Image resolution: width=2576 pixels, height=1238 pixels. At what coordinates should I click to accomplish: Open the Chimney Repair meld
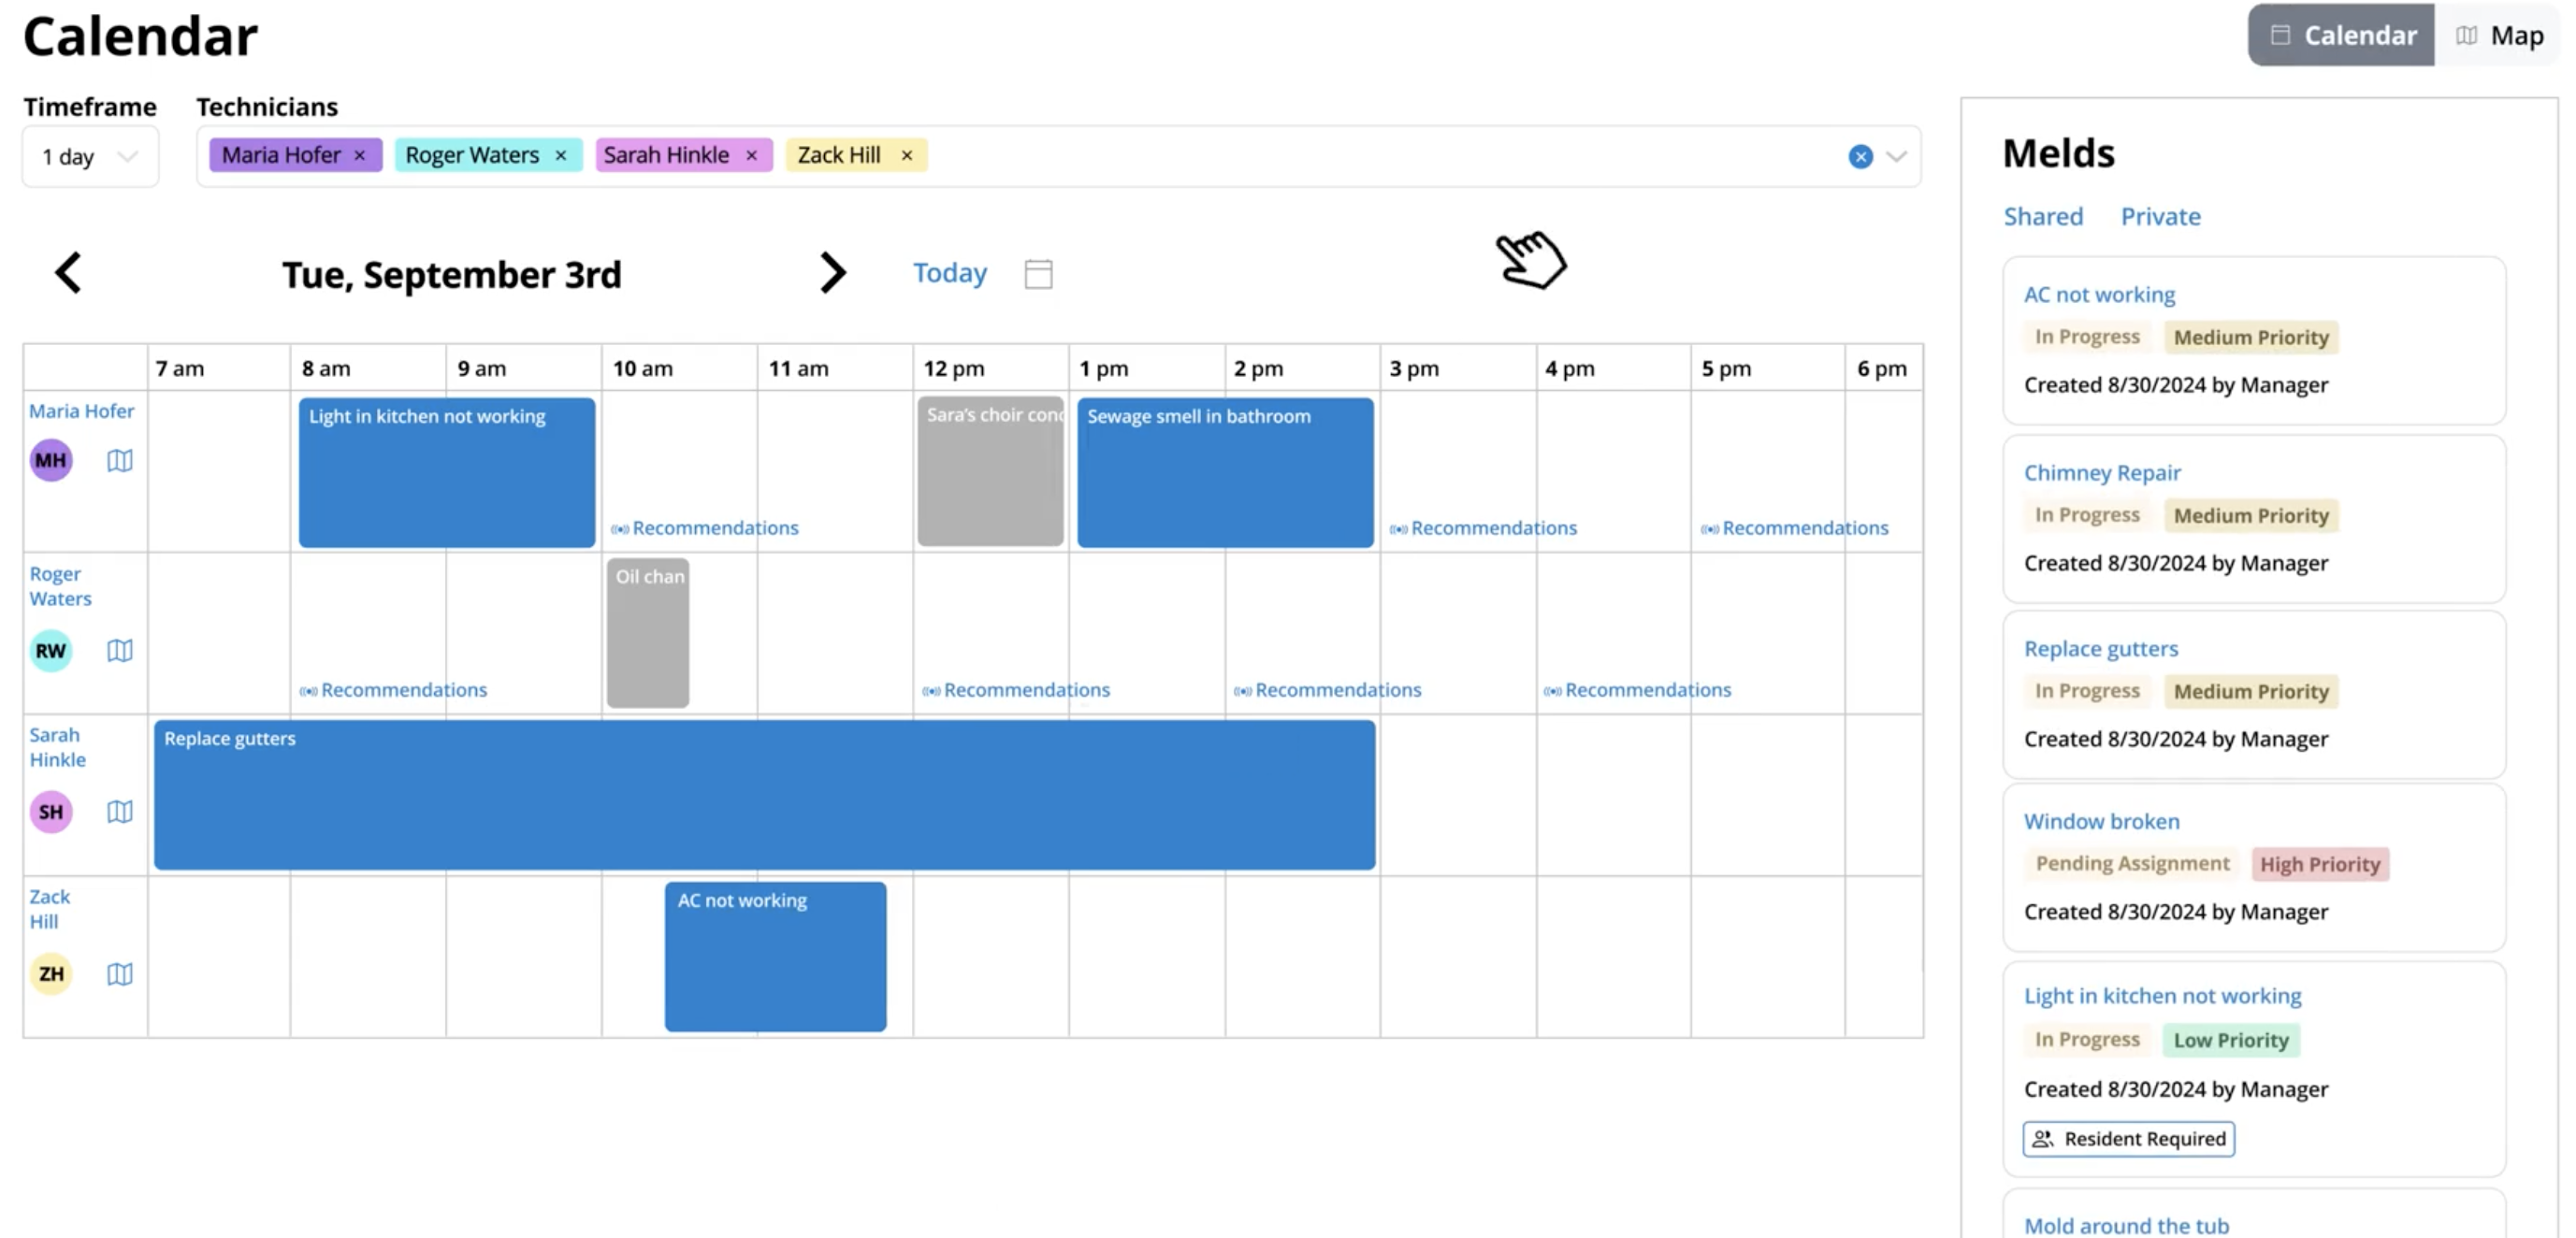point(2101,472)
